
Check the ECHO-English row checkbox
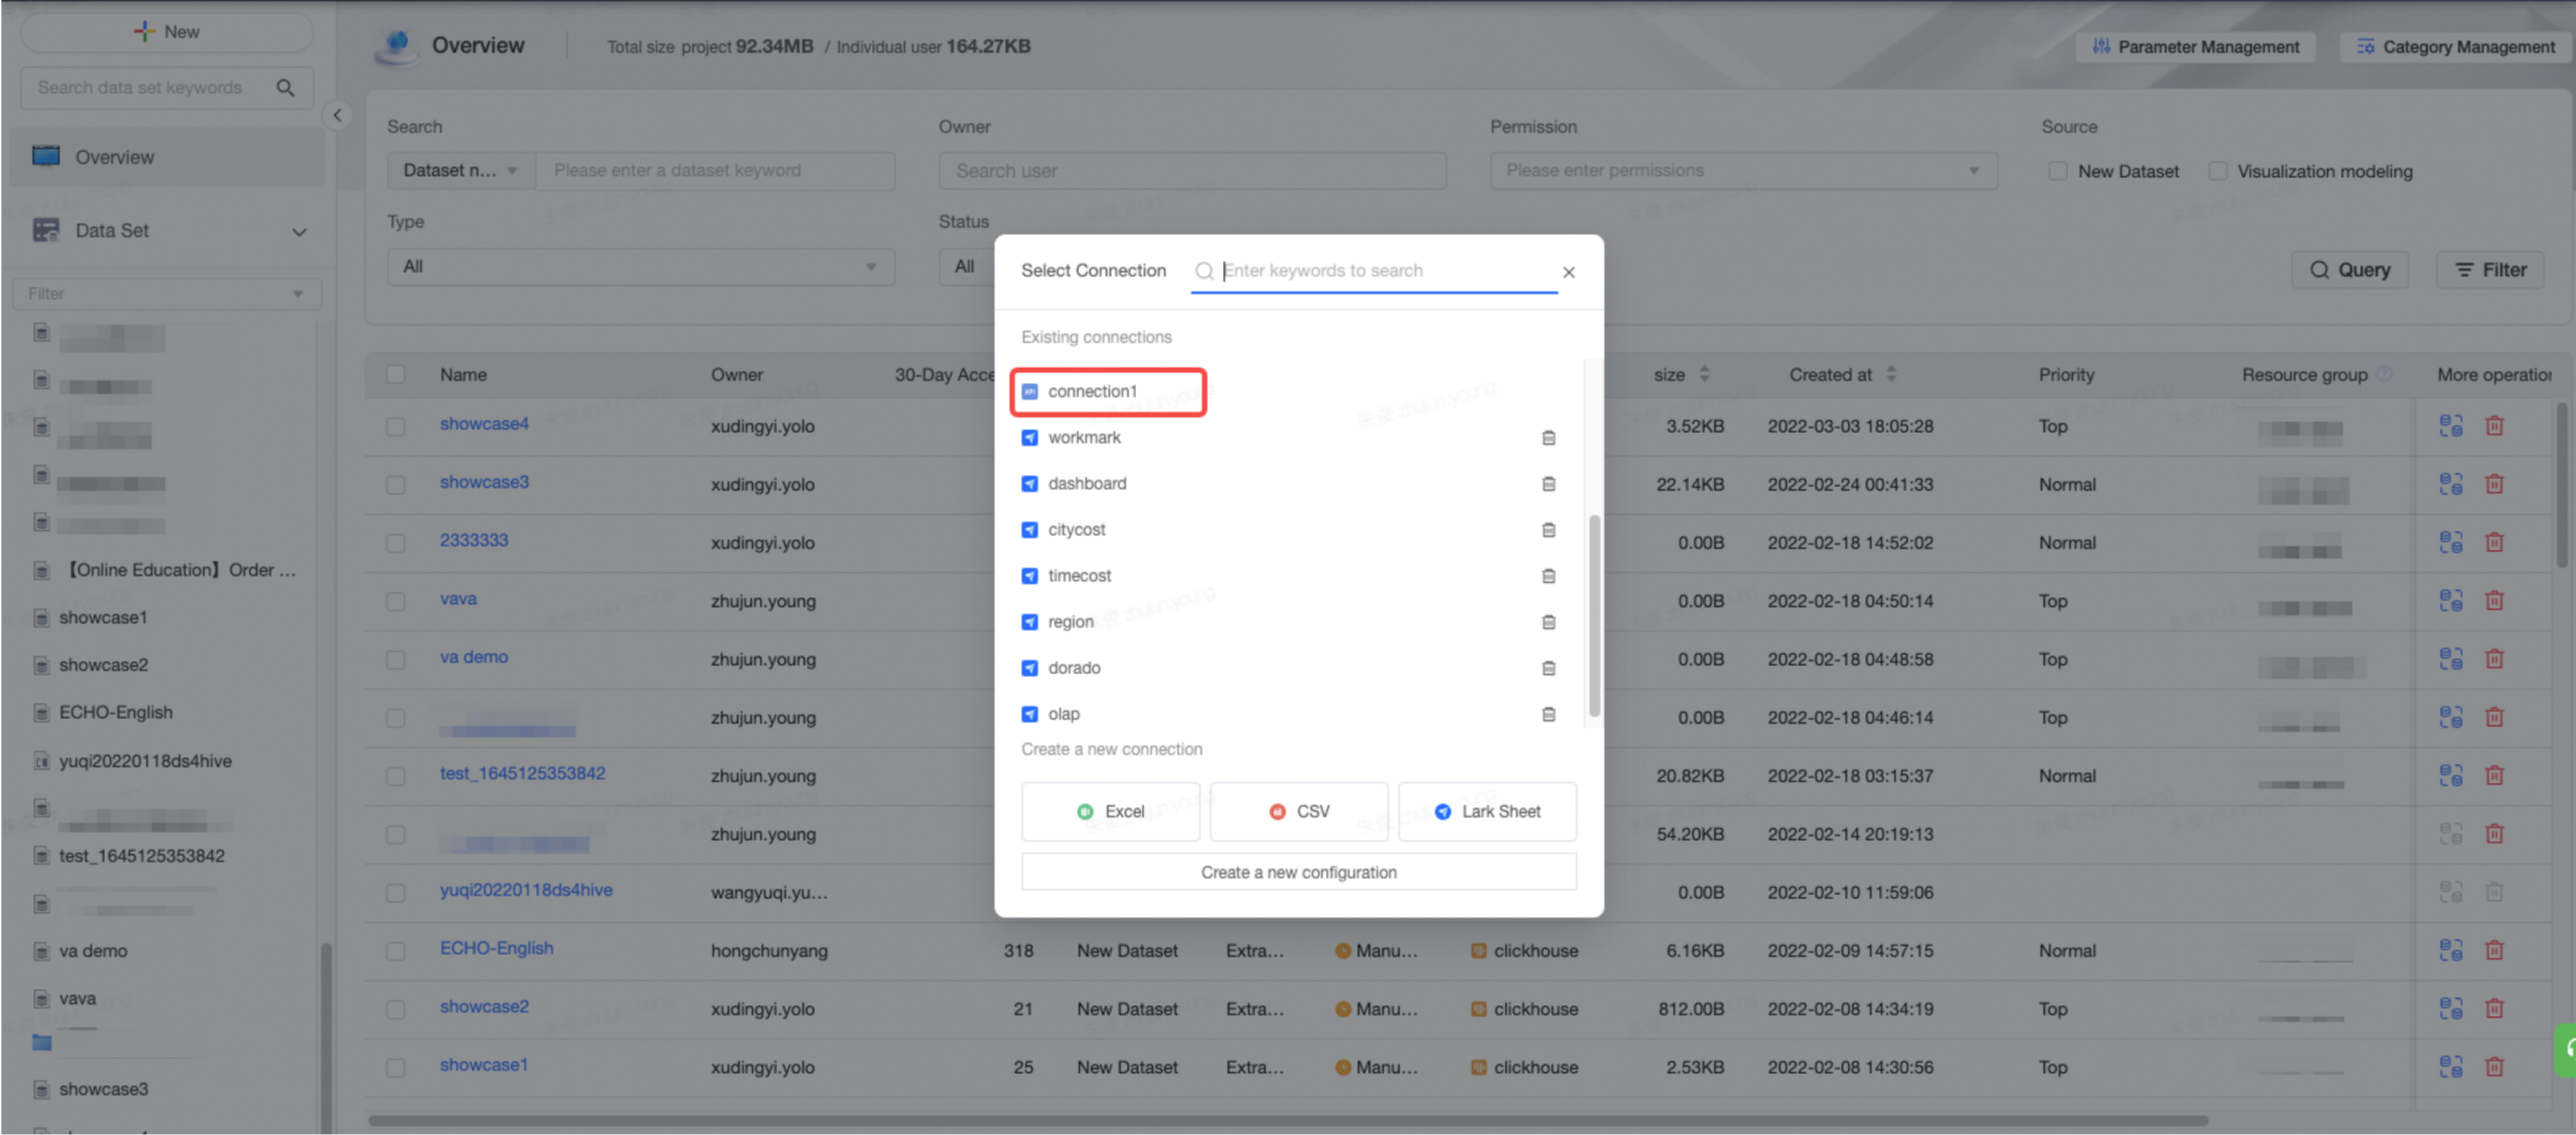pyautogui.click(x=396, y=950)
